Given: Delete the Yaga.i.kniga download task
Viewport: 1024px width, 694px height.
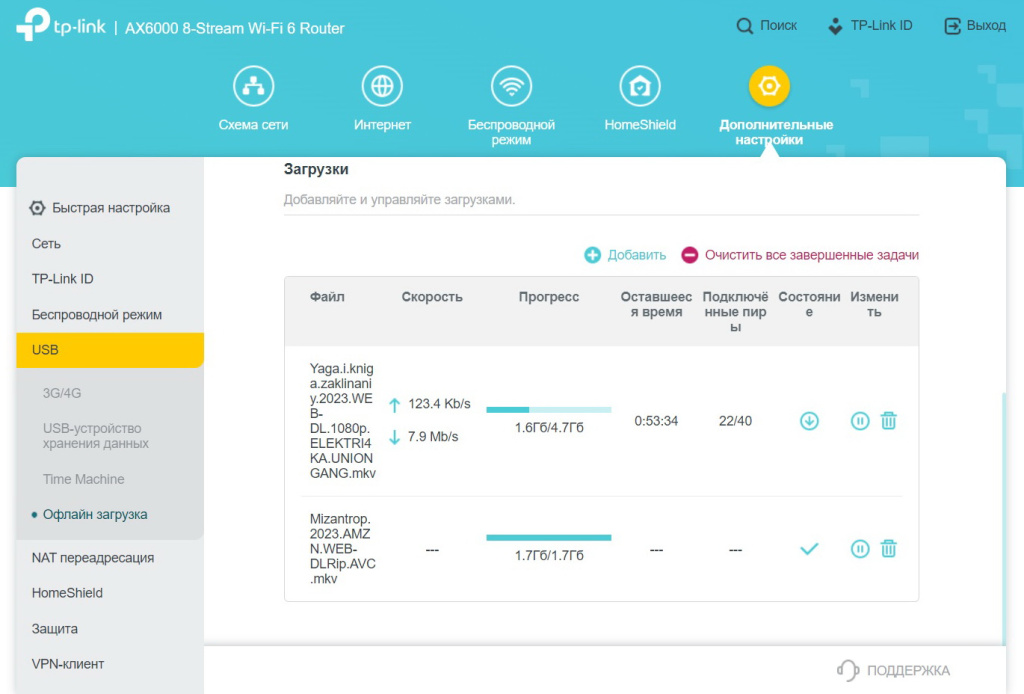Looking at the screenshot, I should [x=888, y=421].
